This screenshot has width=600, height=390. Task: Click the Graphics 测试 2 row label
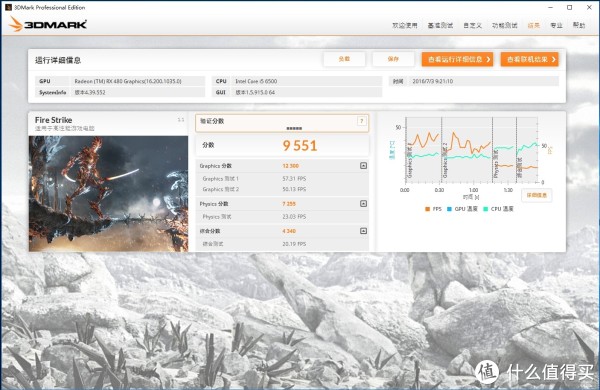point(220,189)
